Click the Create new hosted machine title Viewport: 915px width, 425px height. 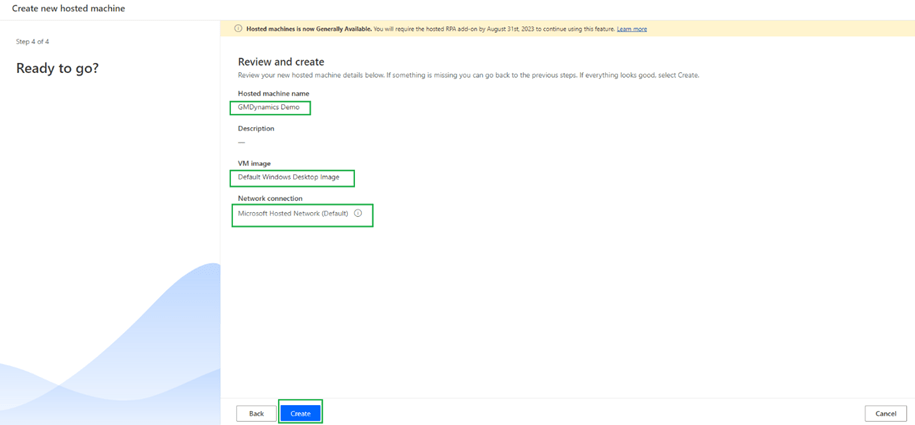(68, 8)
